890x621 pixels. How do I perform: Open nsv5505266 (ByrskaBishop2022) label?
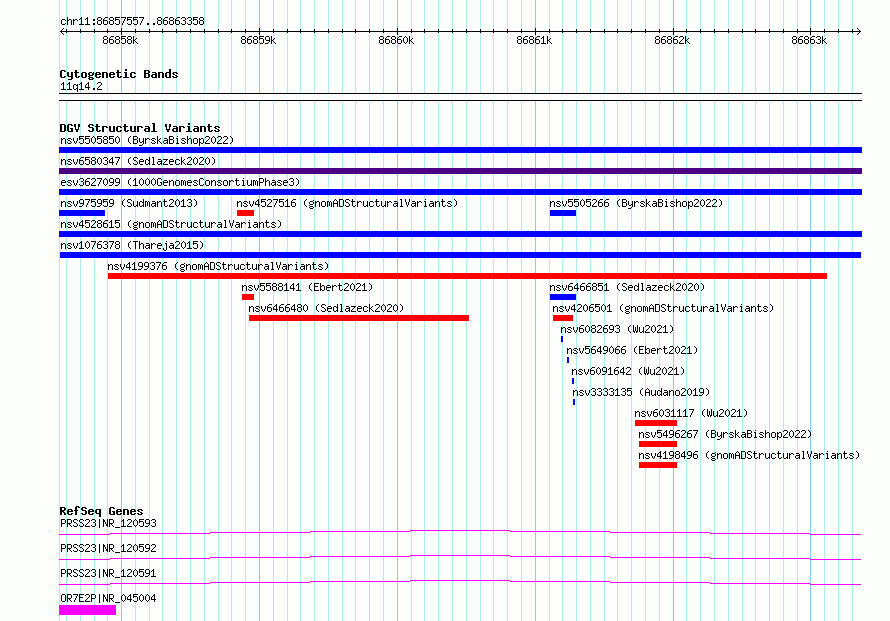click(x=636, y=203)
